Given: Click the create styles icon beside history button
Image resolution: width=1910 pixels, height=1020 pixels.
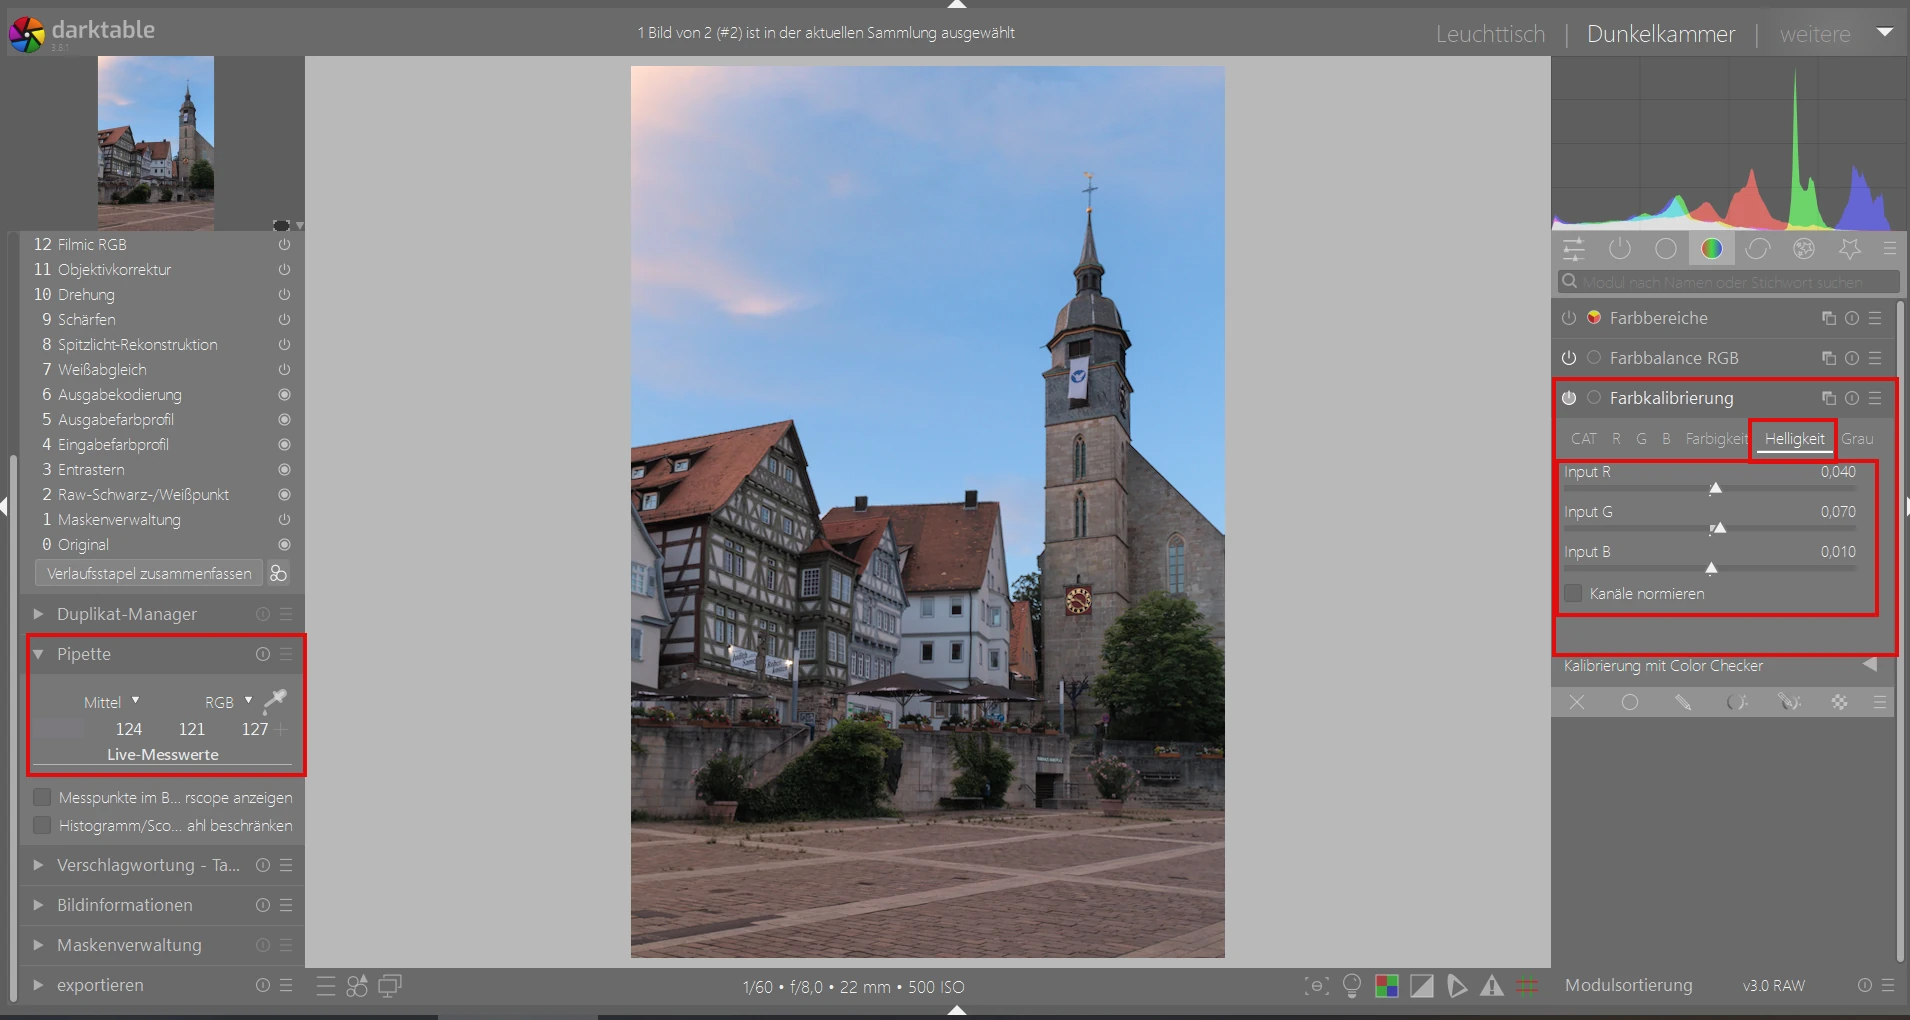Looking at the screenshot, I should click(x=279, y=573).
